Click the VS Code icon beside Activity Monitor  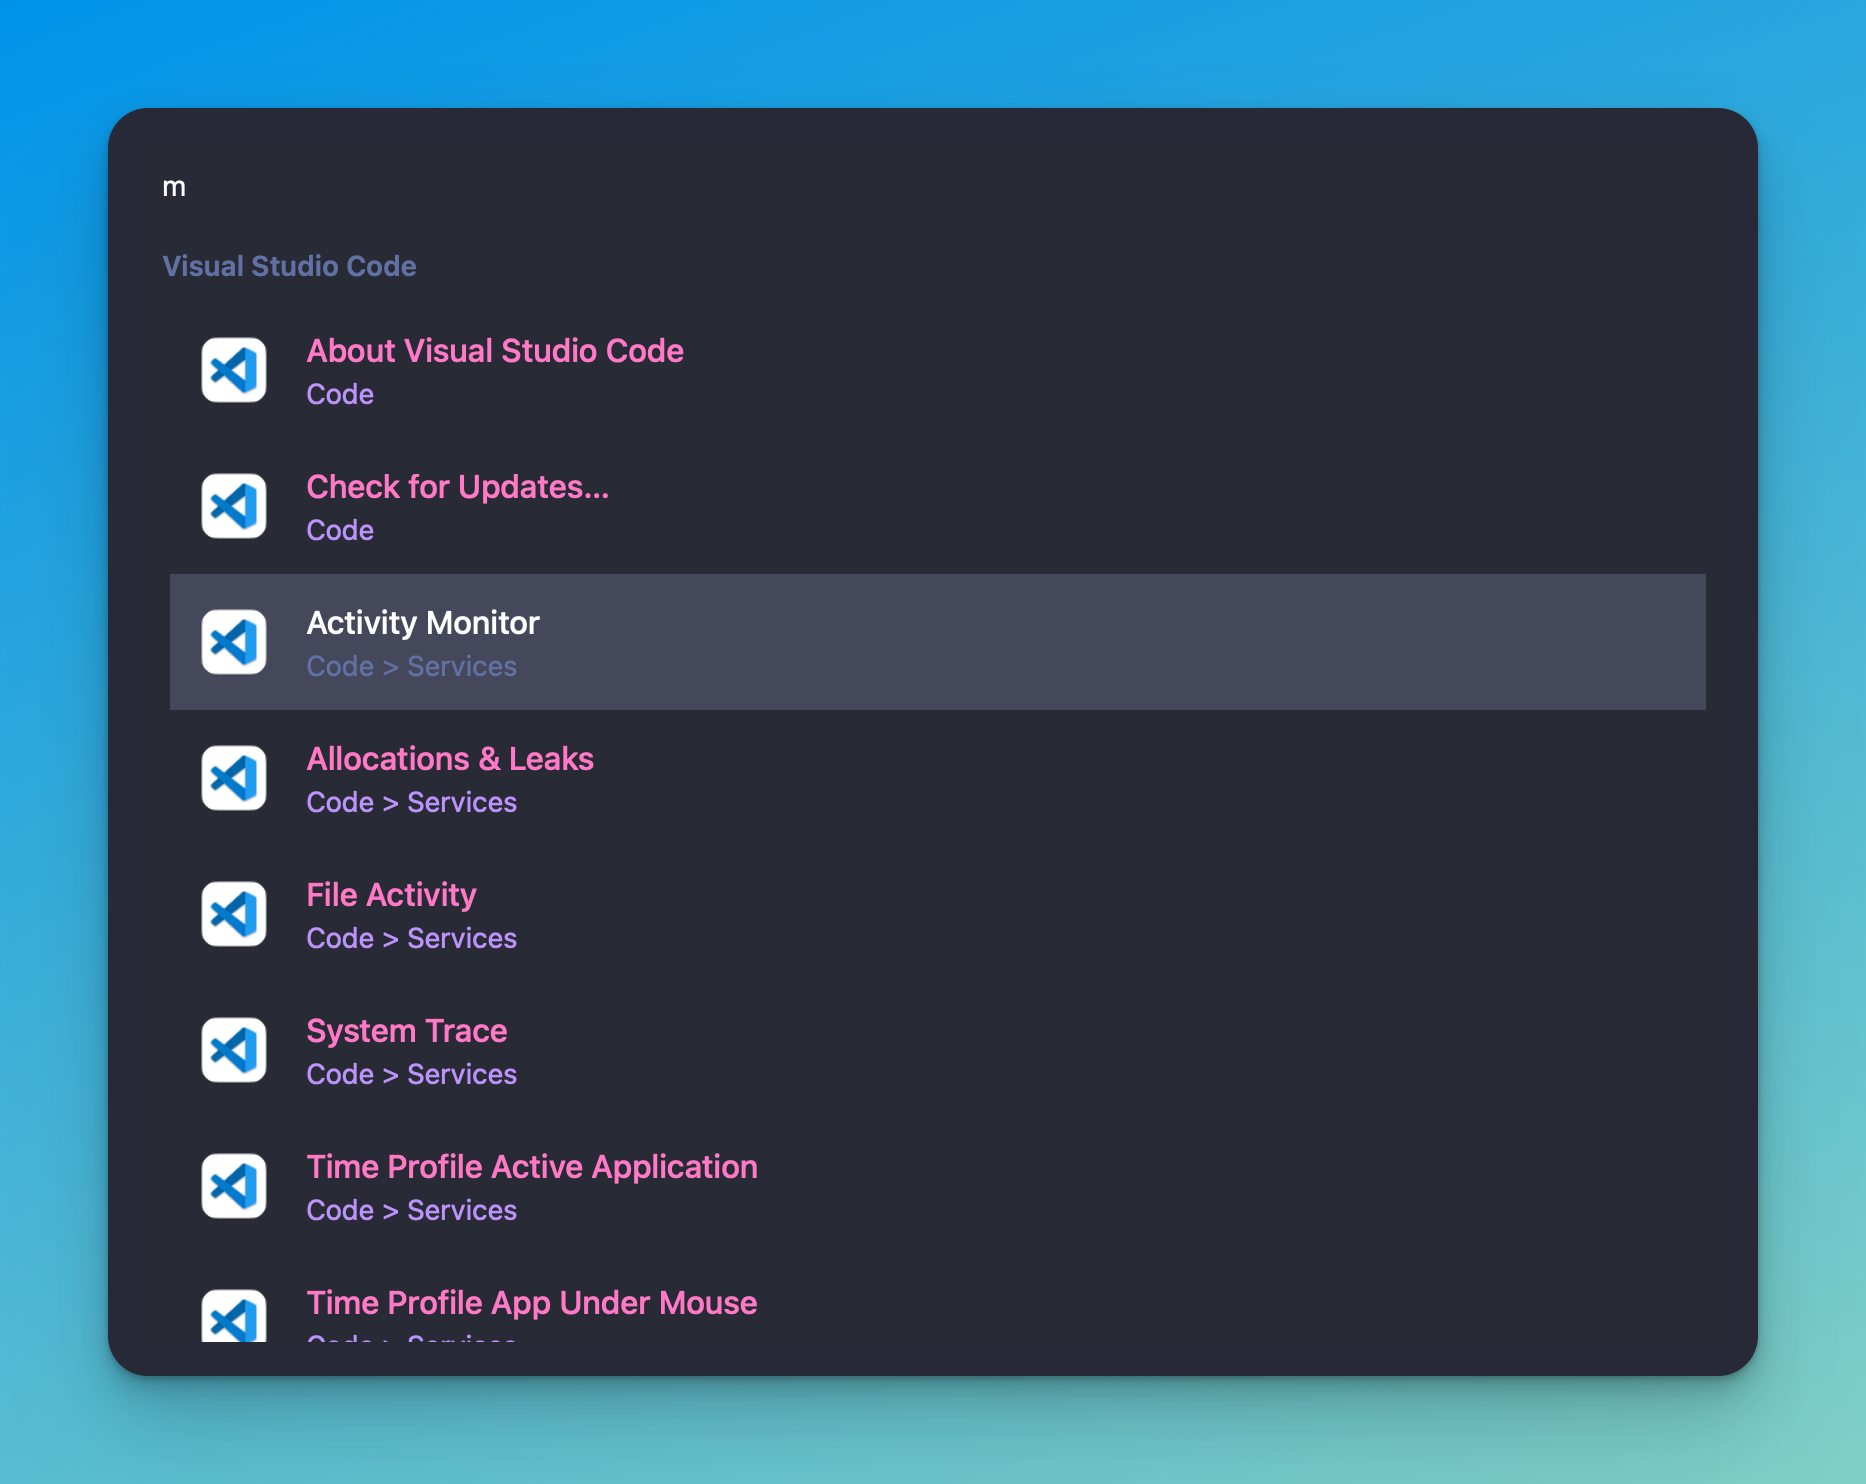(234, 642)
